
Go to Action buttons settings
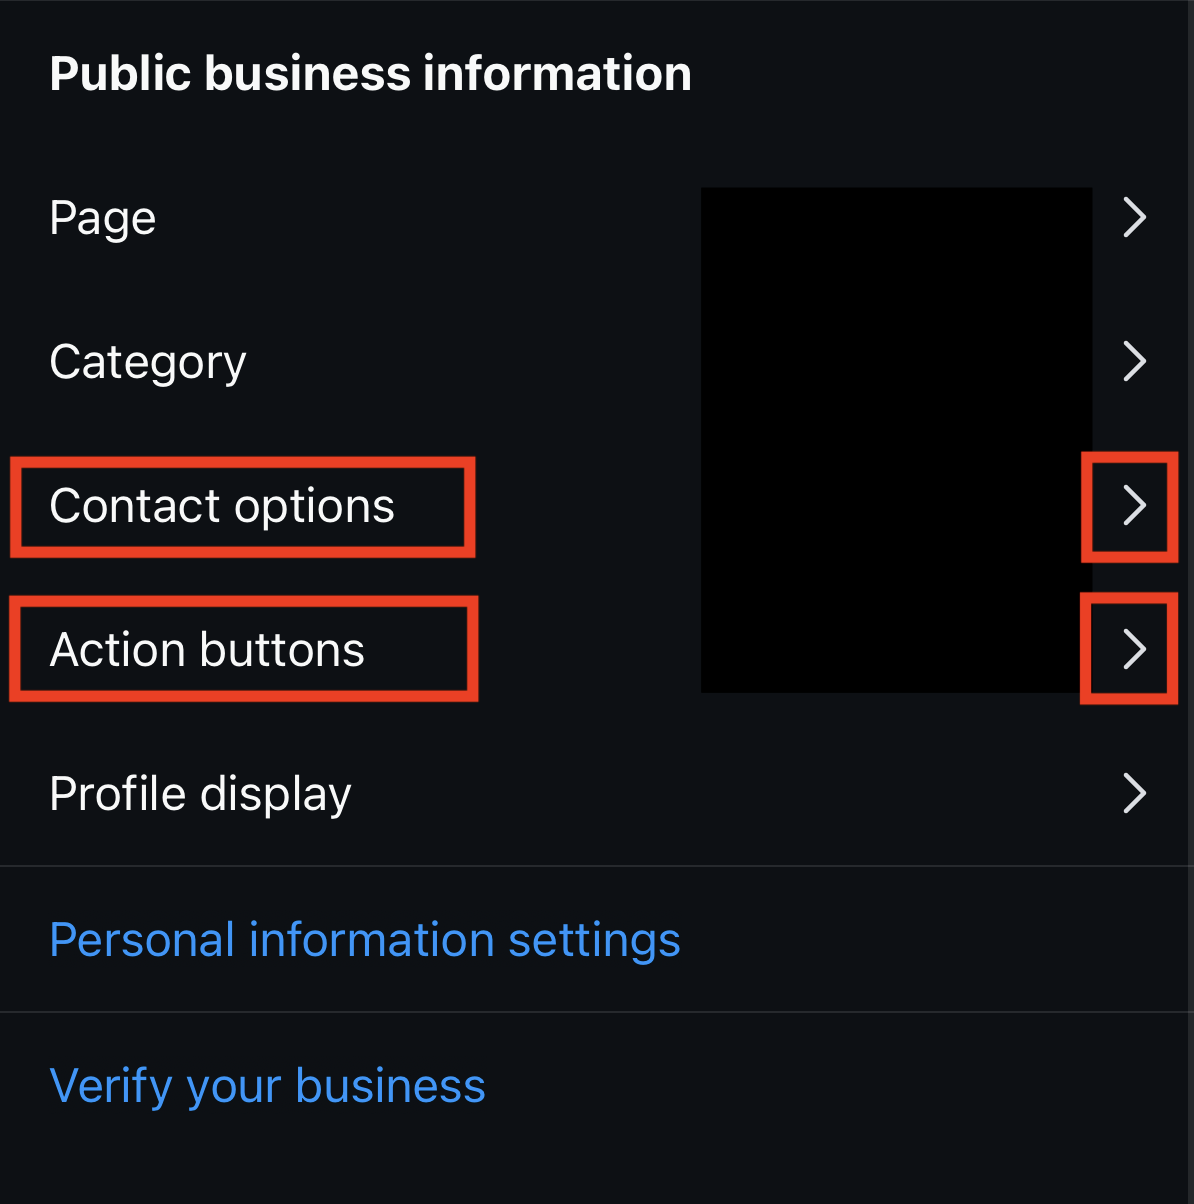click(207, 650)
